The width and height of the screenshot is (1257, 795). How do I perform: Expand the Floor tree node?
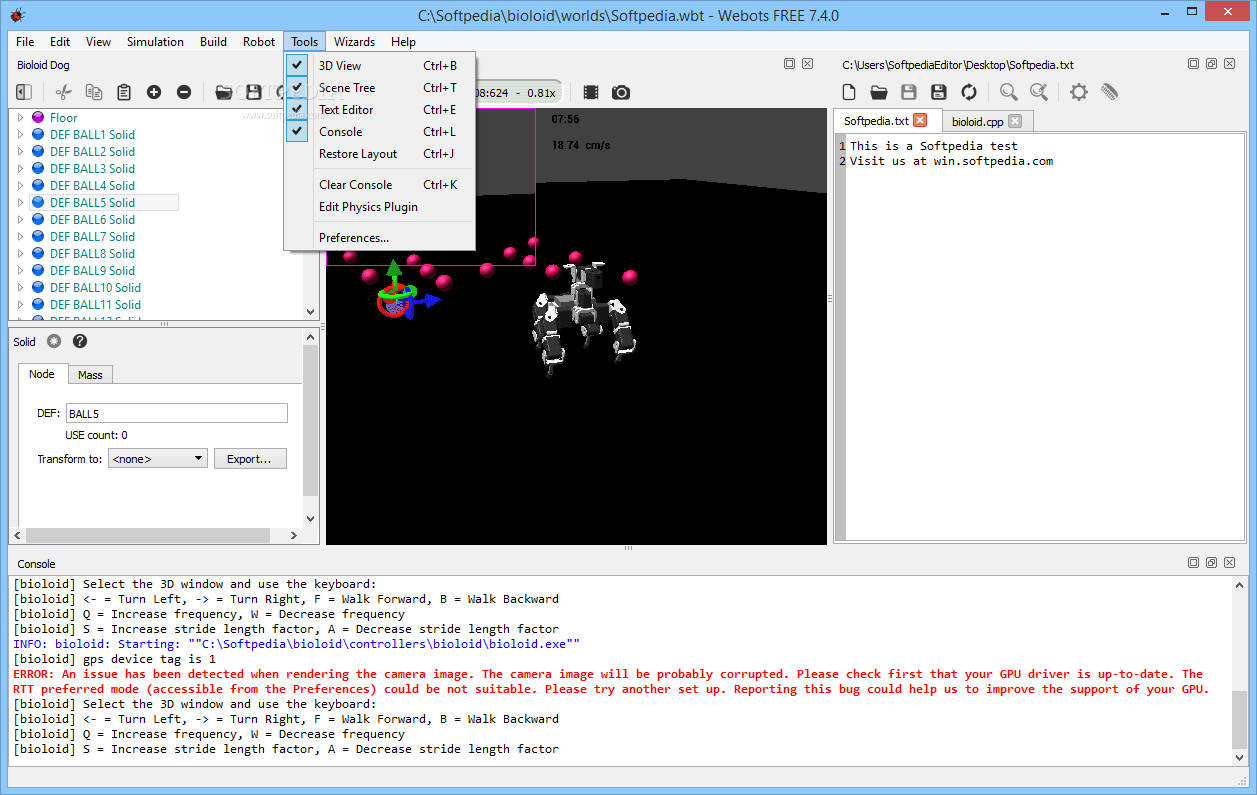coord(20,117)
